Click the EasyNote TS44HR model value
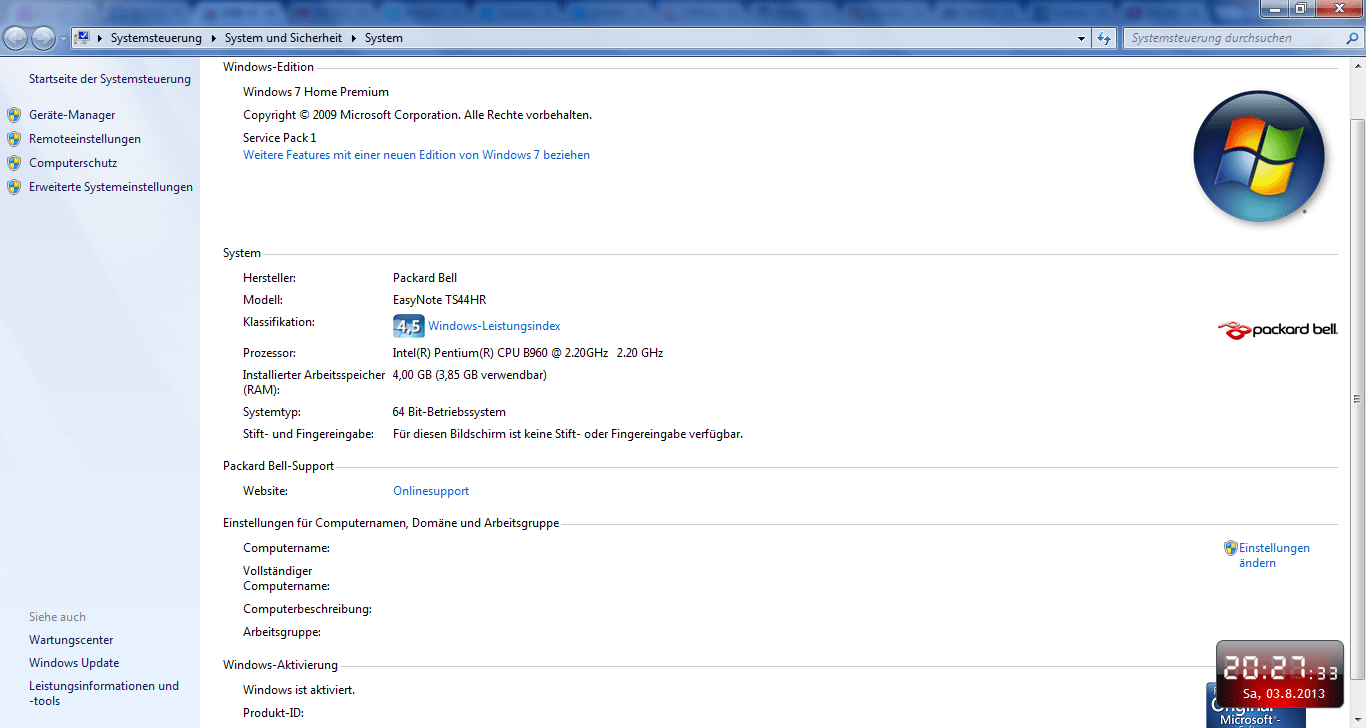This screenshot has width=1366, height=728. tap(440, 300)
